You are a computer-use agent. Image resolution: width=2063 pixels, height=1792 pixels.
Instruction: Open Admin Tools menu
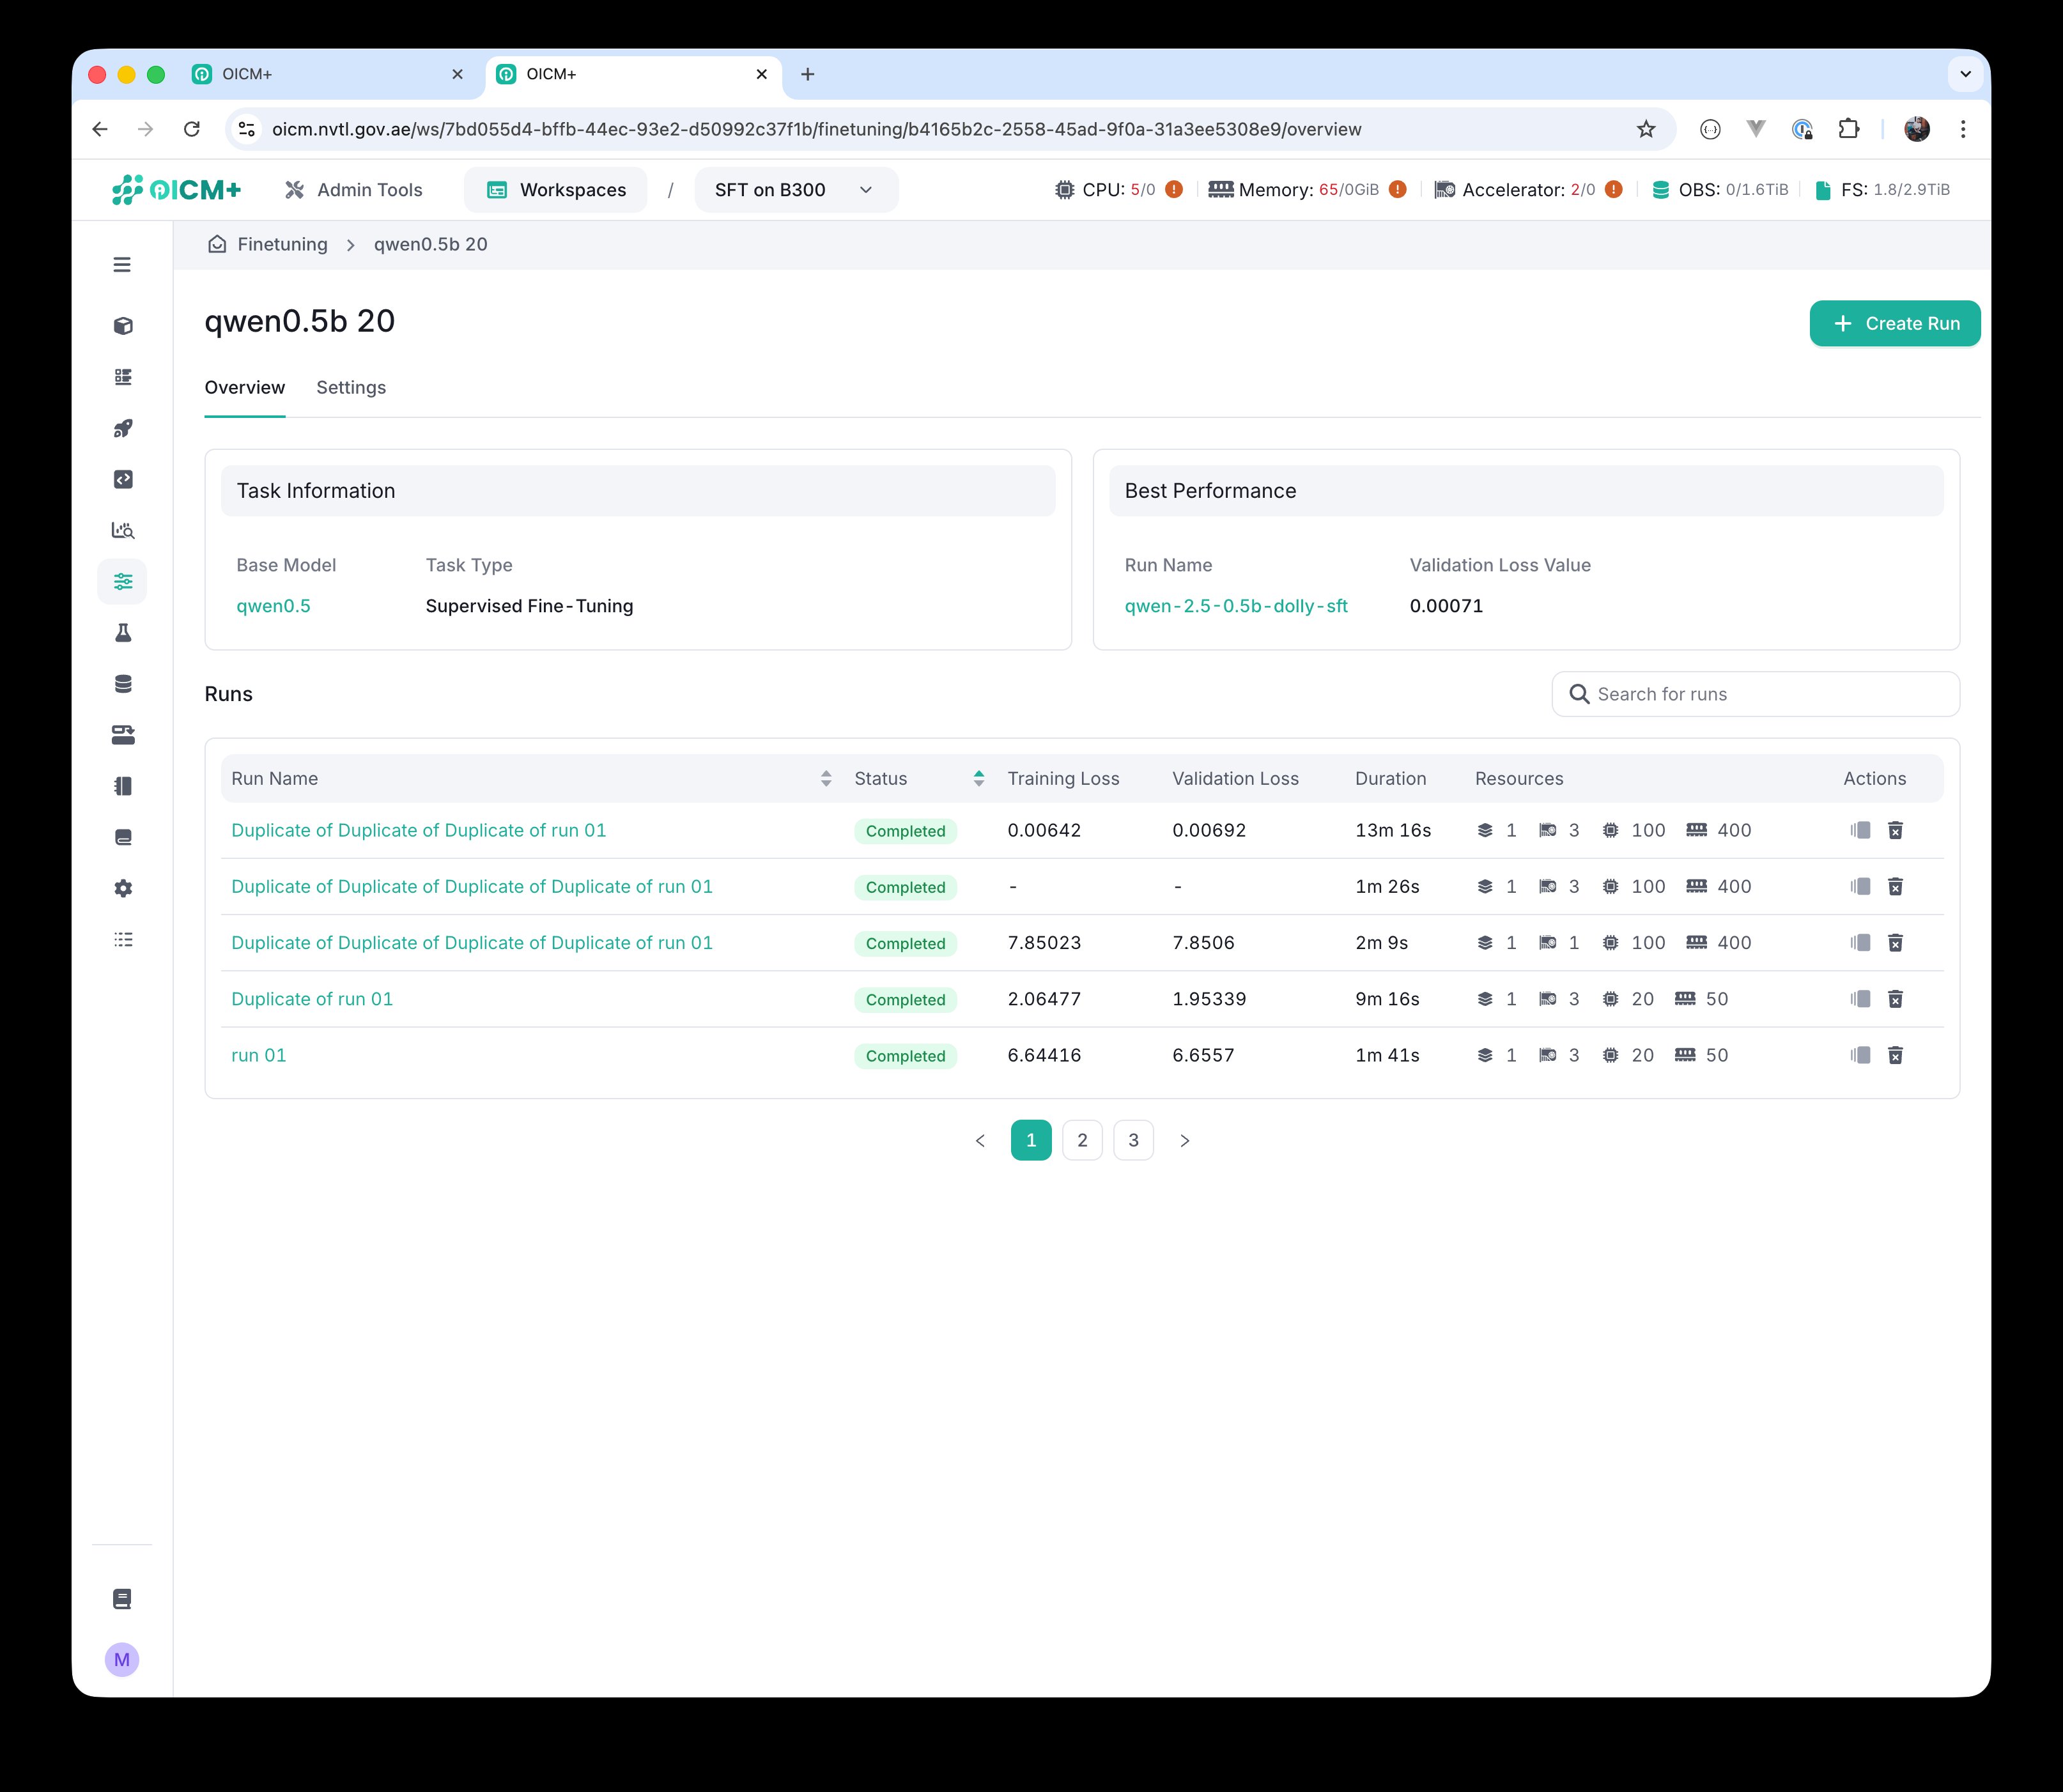(x=354, y=190)
